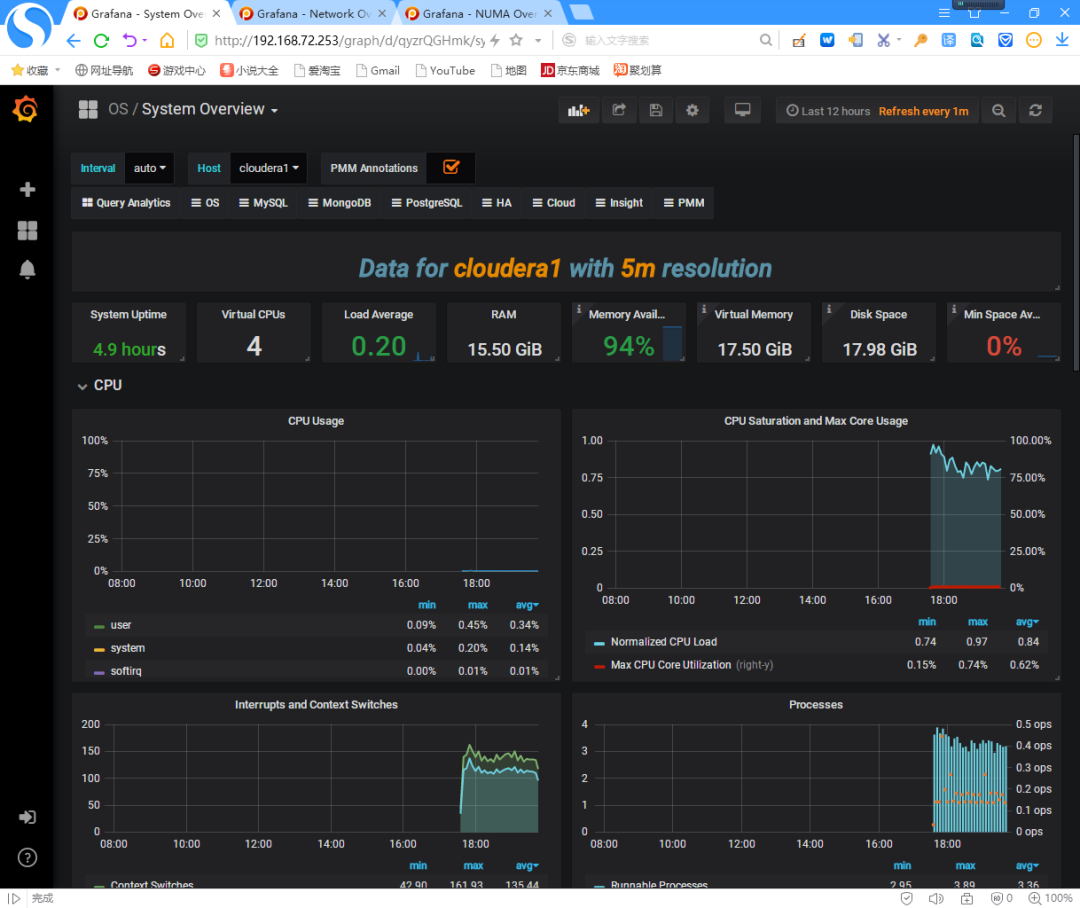
Task: Save dashboard with the floppy disk icon
Action: [x=655, y=110]
